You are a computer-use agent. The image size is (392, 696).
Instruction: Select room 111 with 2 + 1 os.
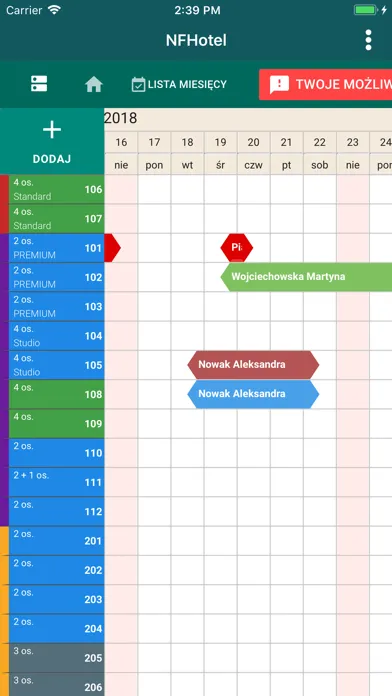[56, 482]
